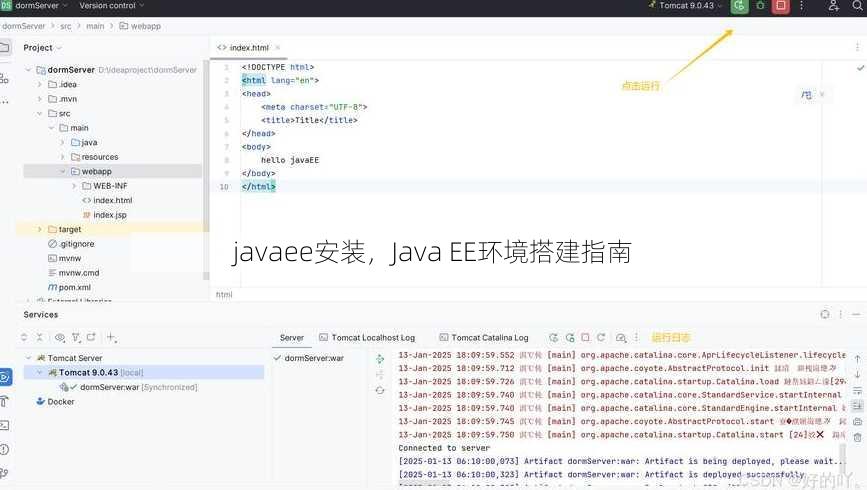Open the three-dot menu next to the red Stop button

(x=802, y=6)
